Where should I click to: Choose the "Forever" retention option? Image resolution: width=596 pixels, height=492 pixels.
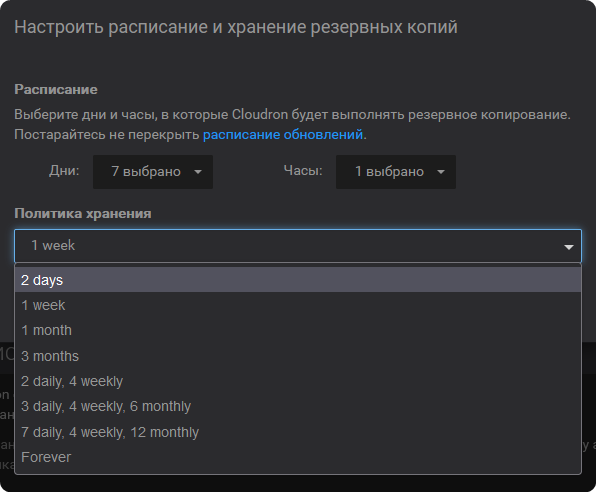(x=298, y=457)
